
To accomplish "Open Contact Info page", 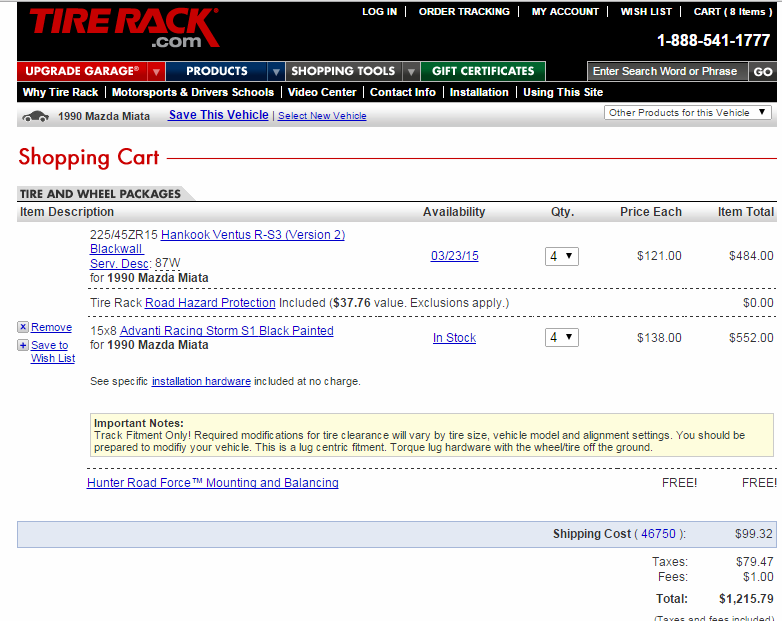I will pyautogui.click(x=402, y=92).
